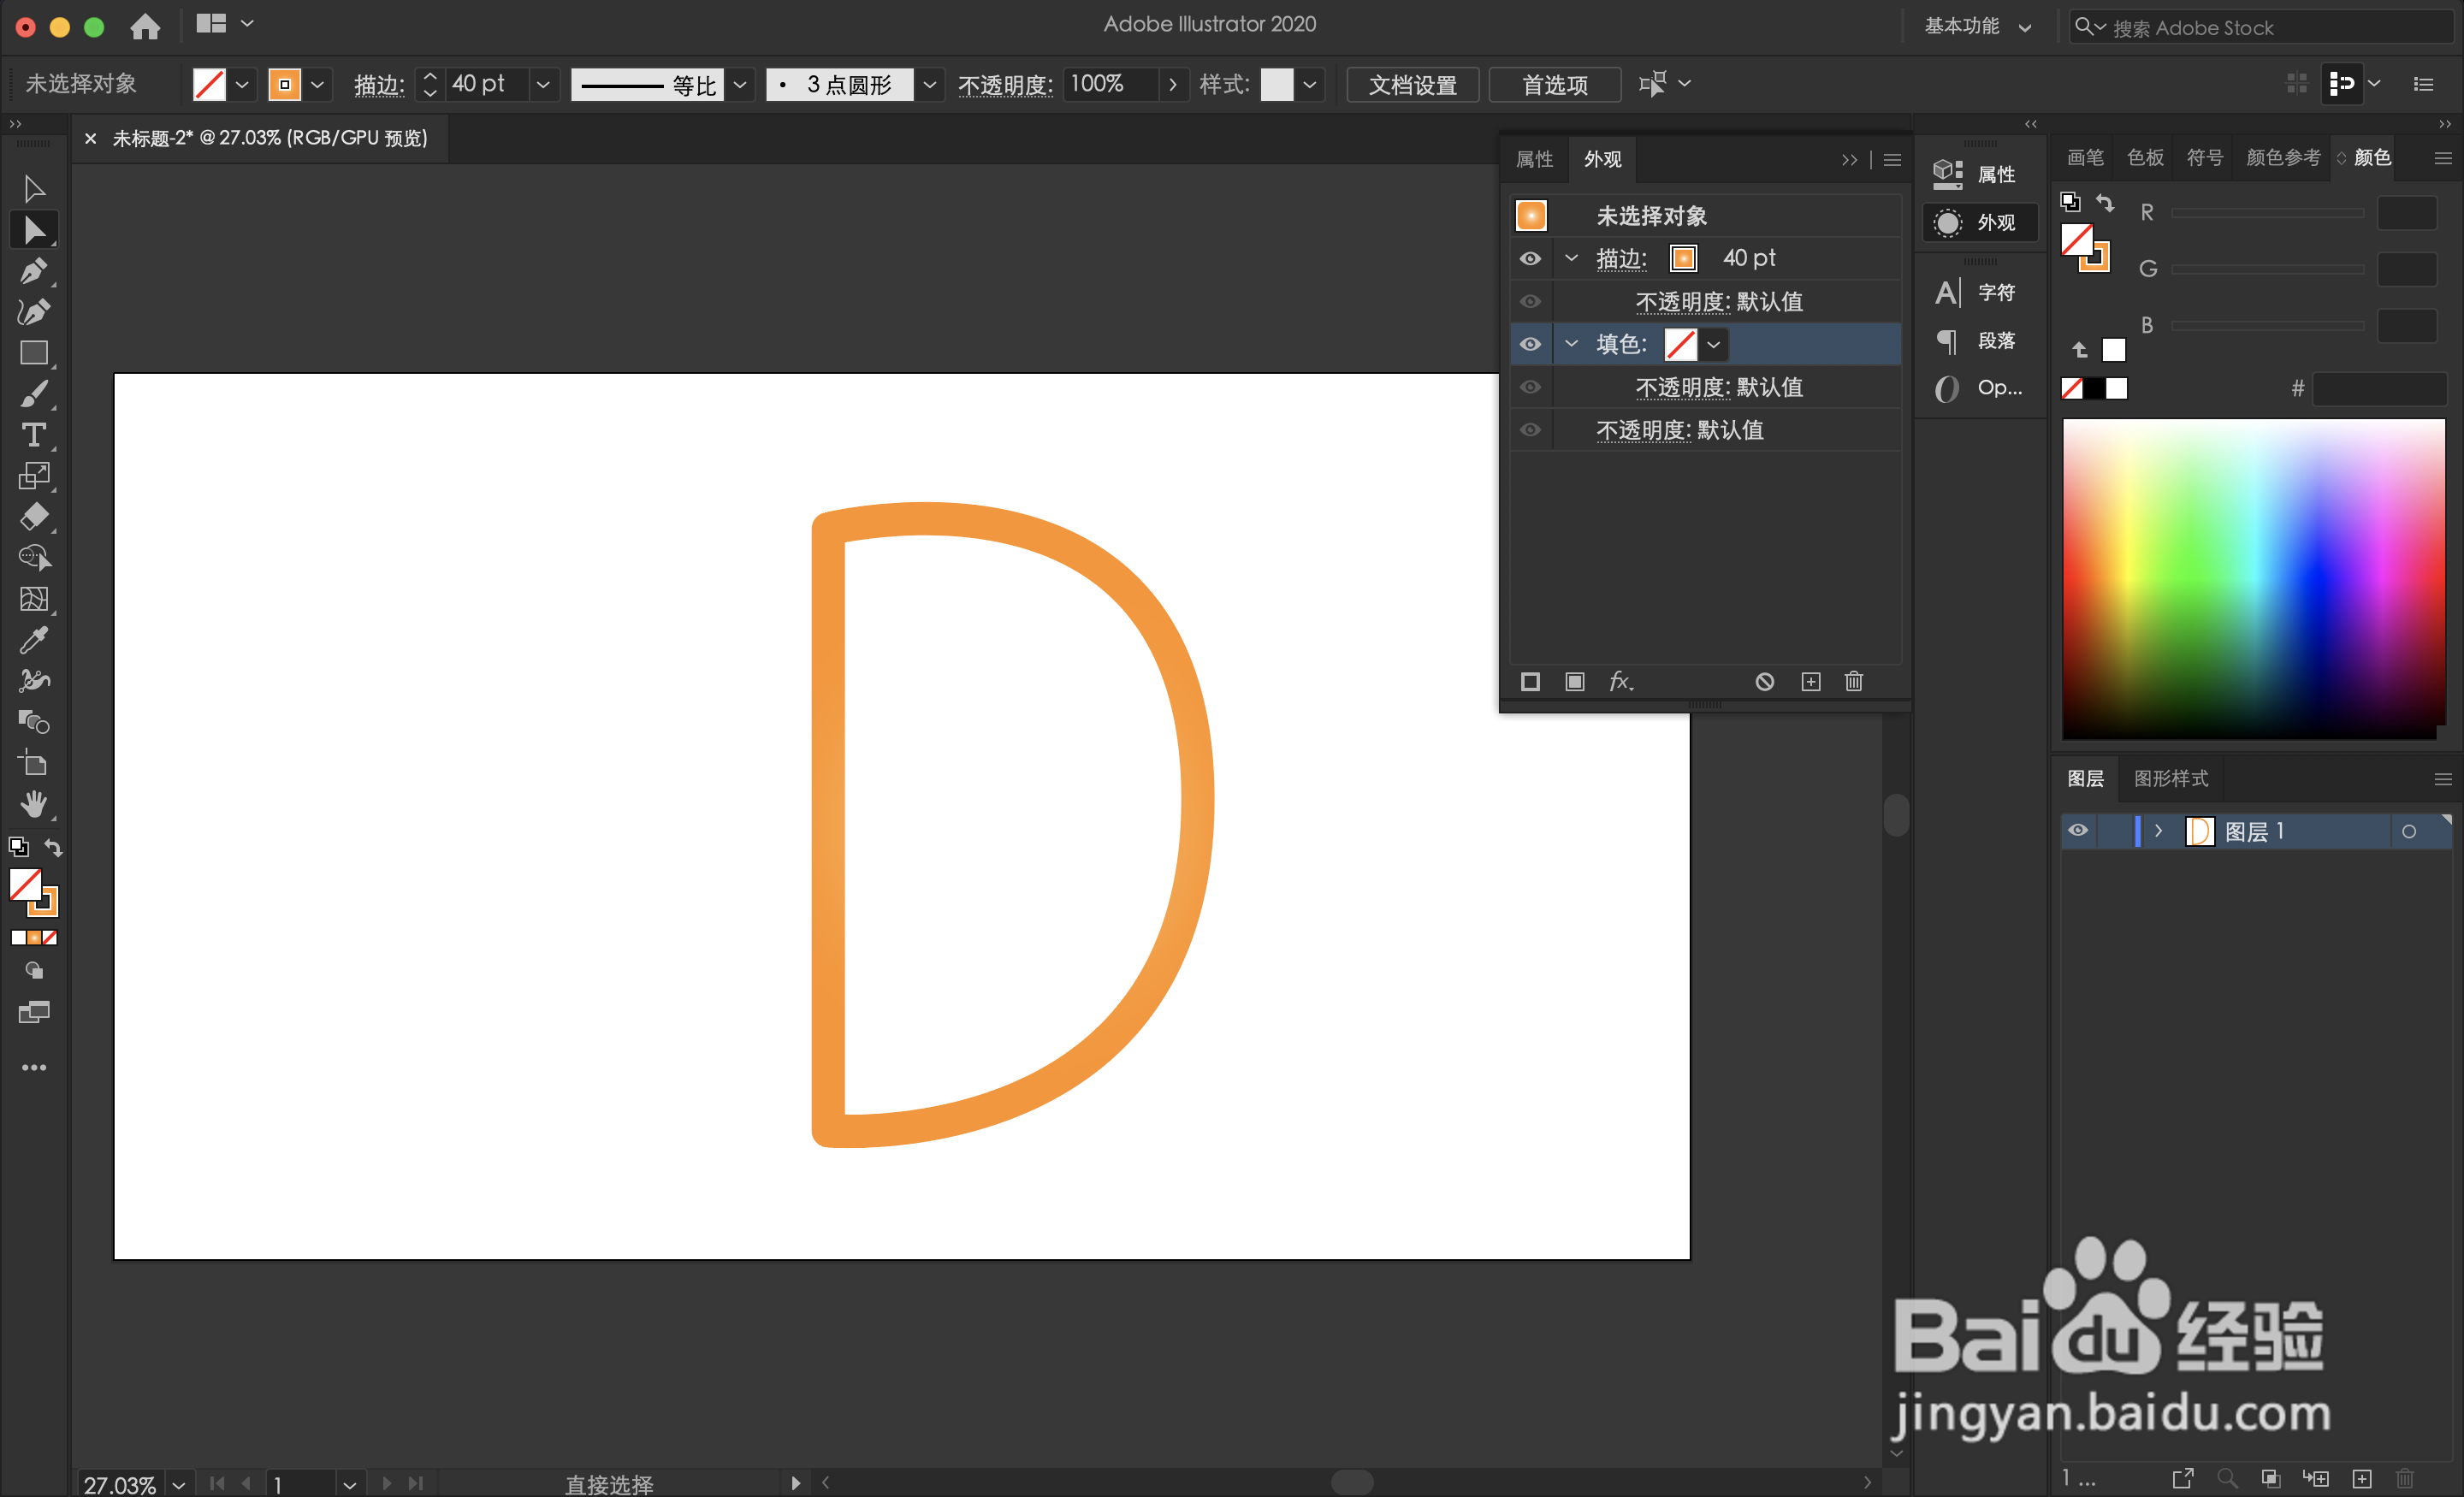Toggle visibility of the 填色 attribute
Viewport: 2464px width, 1497px height.
pos(1531,344)
